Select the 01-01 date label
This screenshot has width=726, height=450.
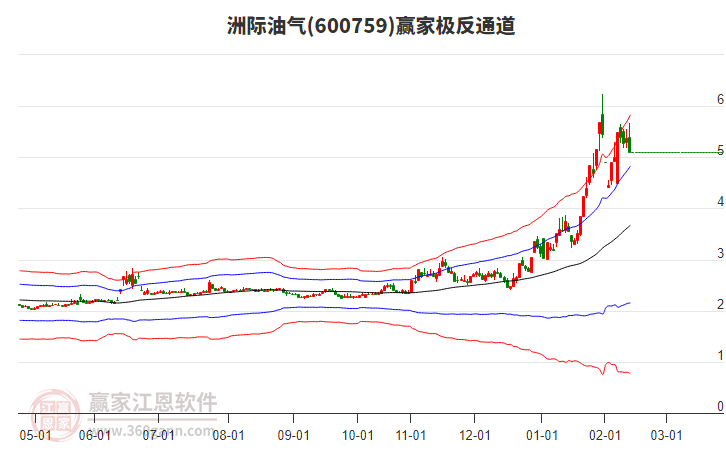click(542, 435)
